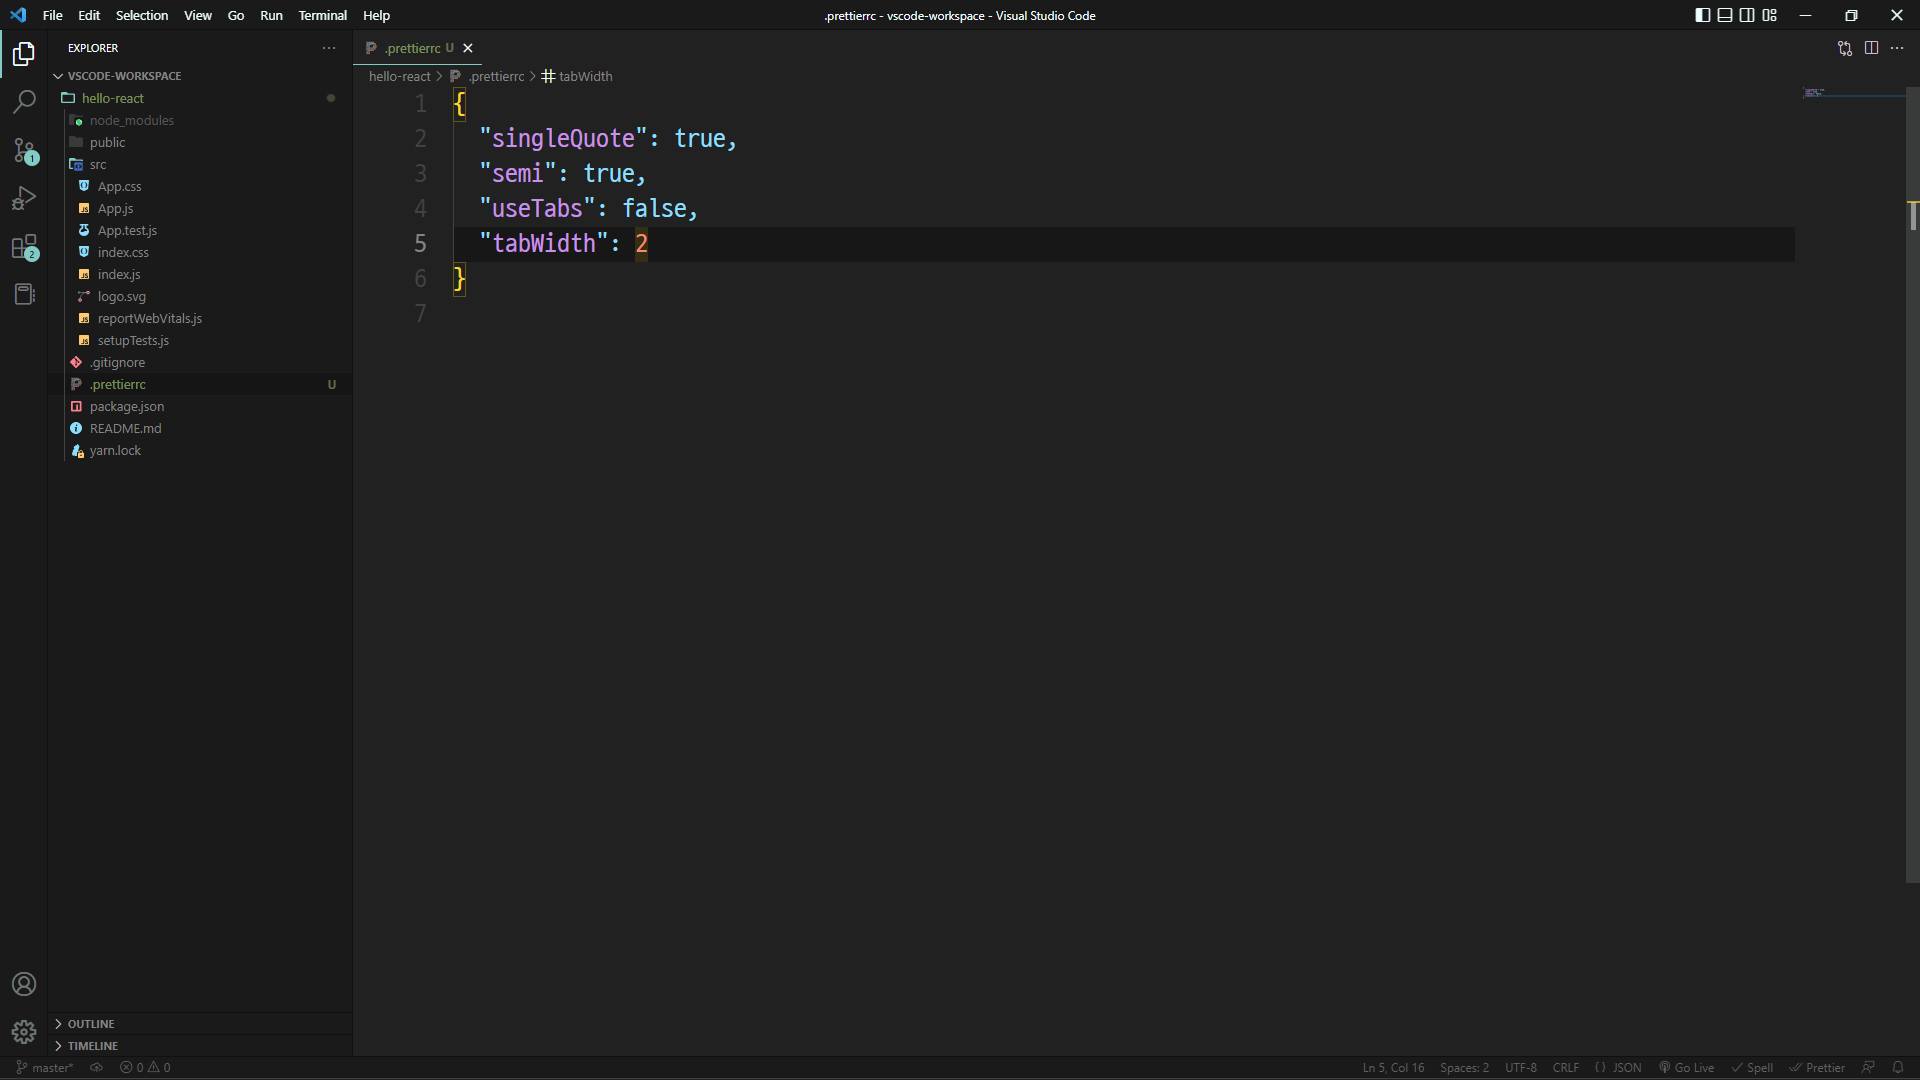
Task: Open the Run menu
Action: 271,15
